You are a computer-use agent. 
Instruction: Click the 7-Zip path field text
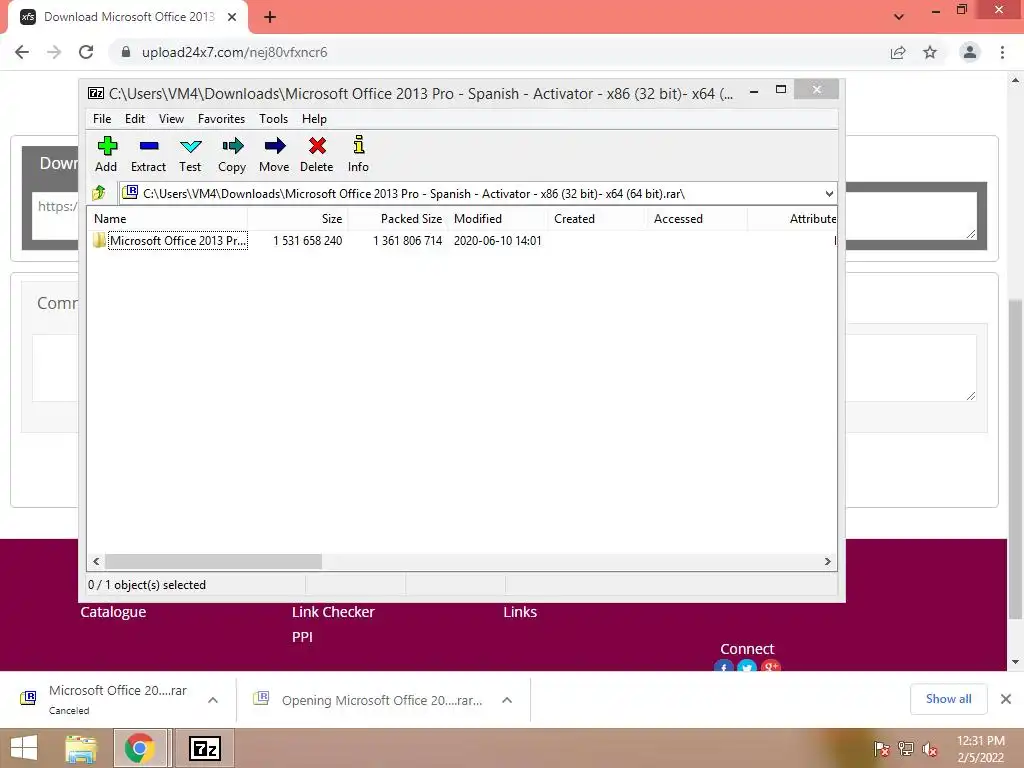point(413,194)
